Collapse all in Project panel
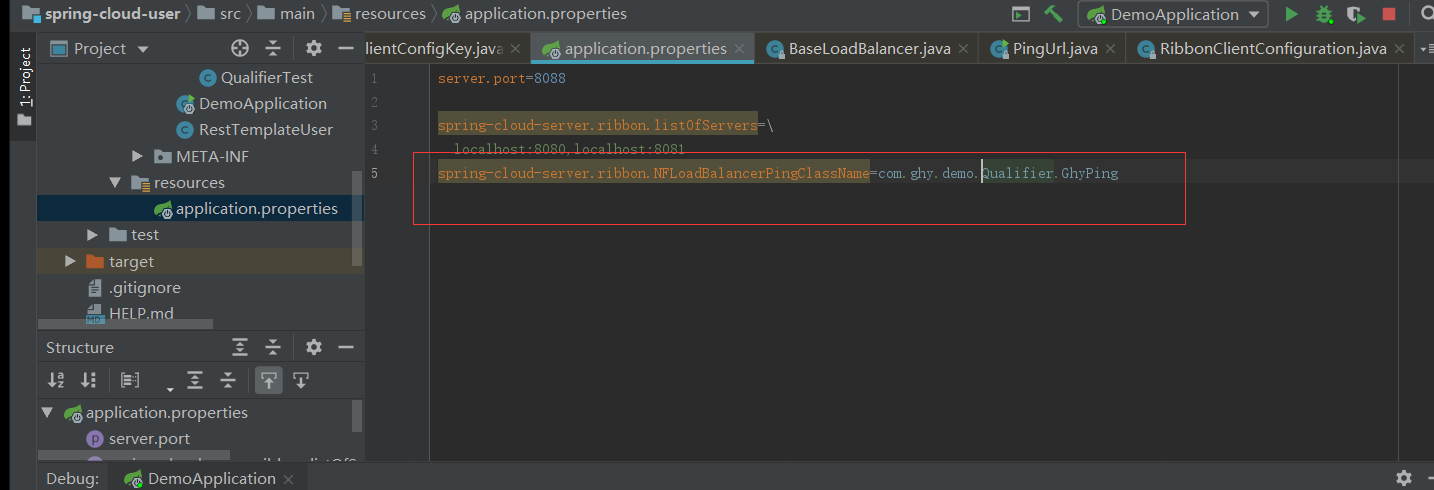Viewport: 1434px width, 490px height. 273,48
